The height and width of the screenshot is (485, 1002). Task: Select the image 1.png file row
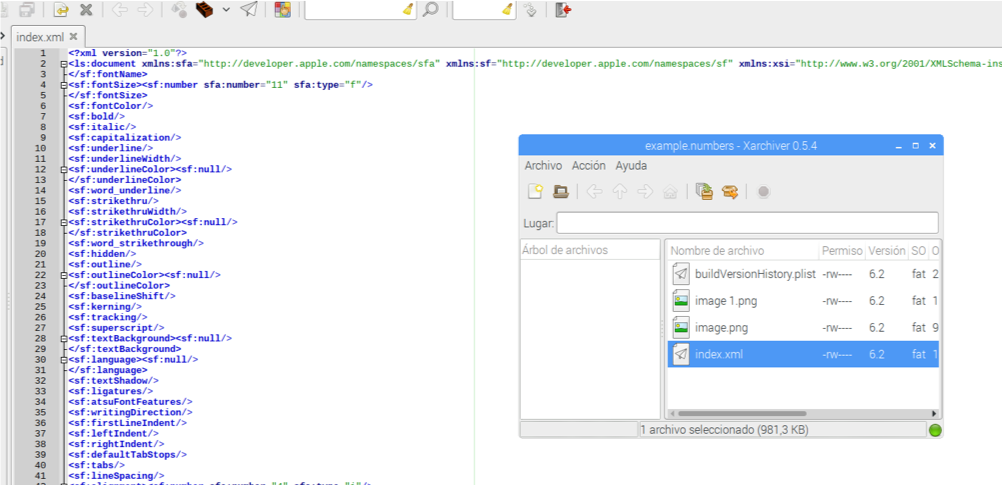tap(803, 301)
